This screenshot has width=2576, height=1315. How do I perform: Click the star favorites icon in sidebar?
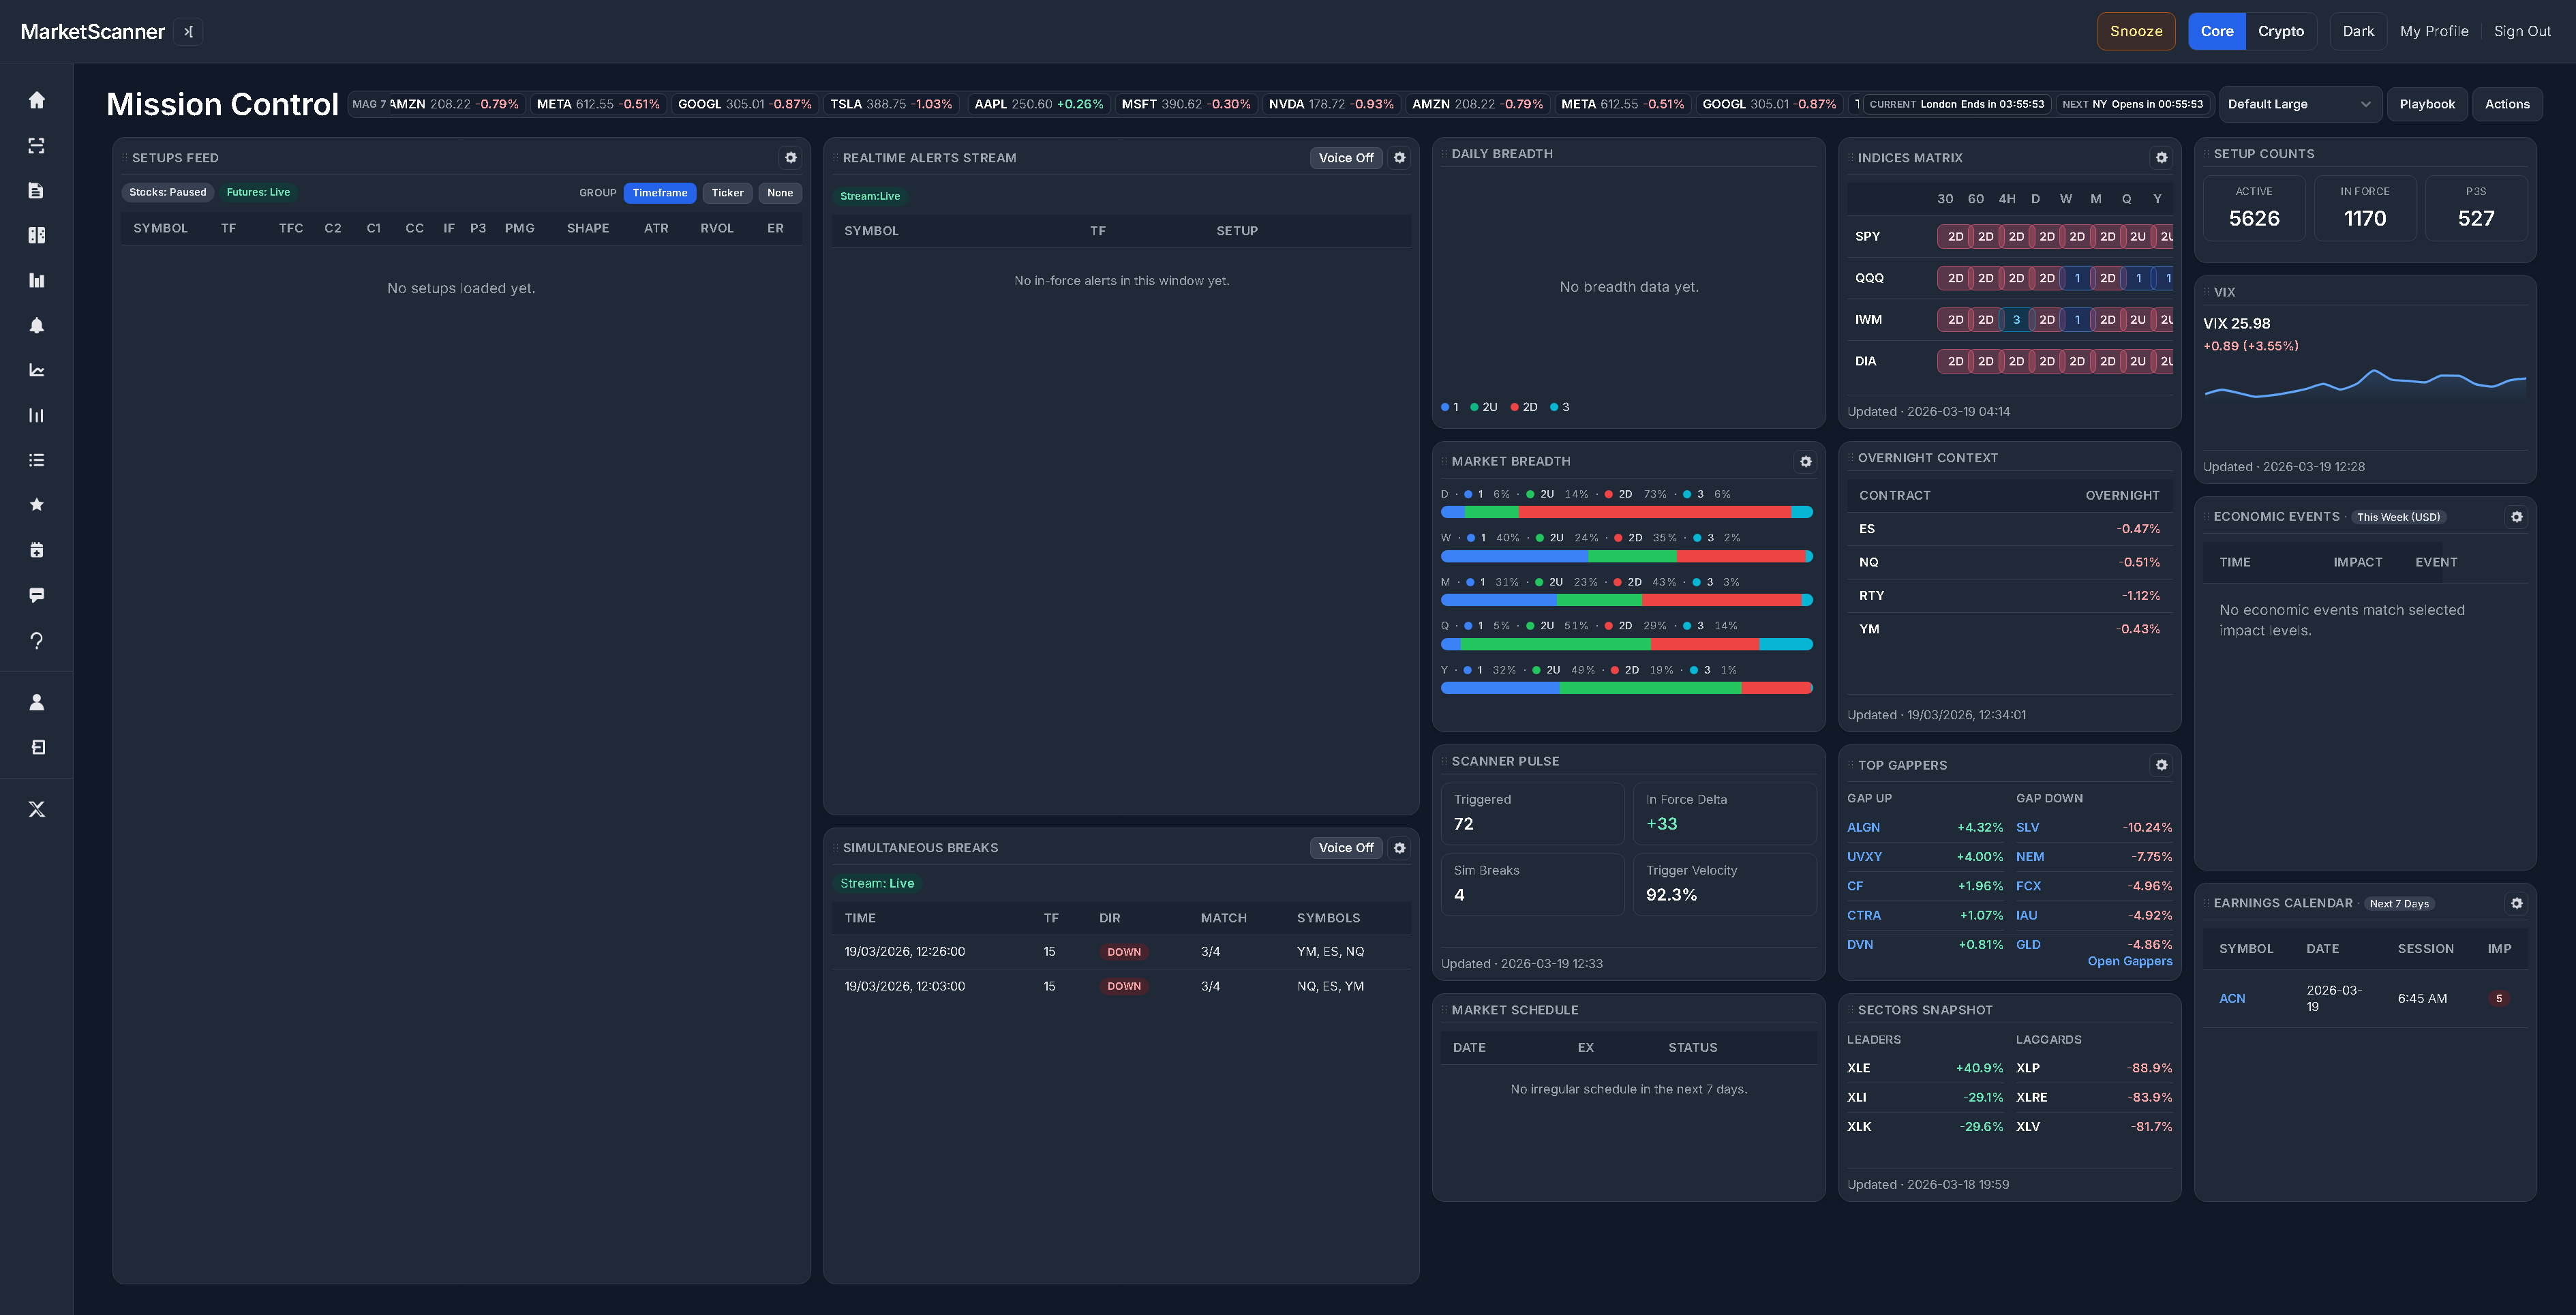37,505
